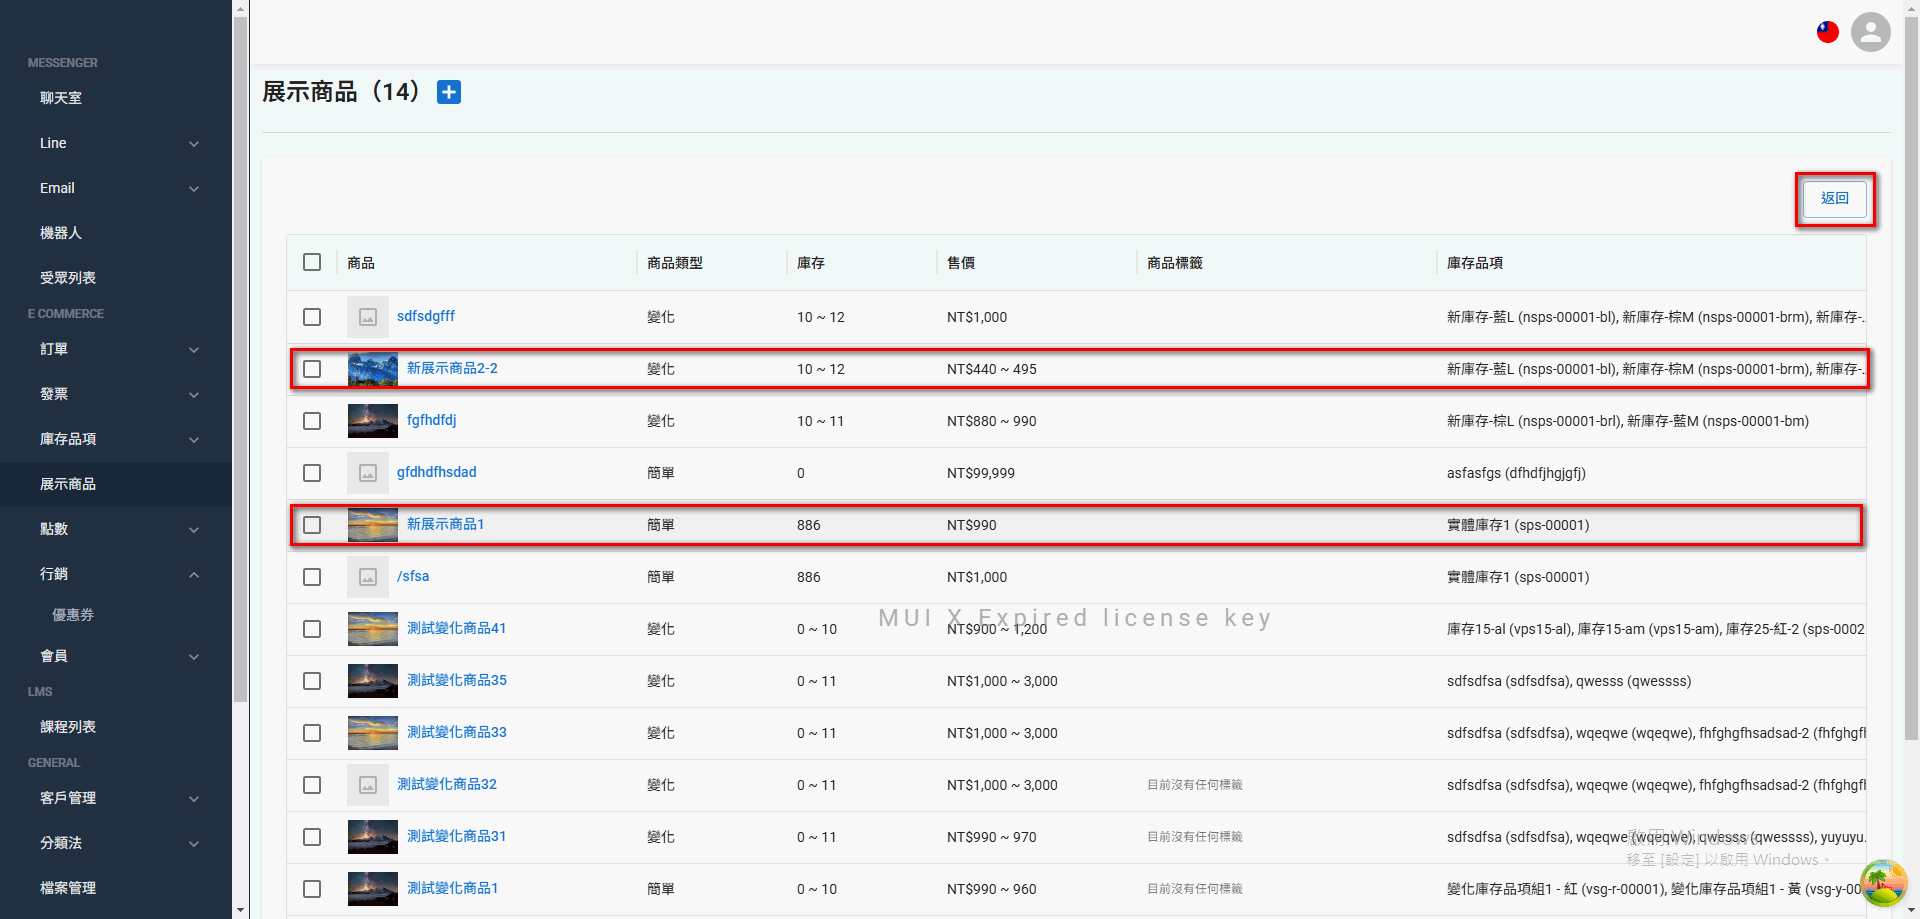
Task: Open thumbnail of 新展示商品2-2
Action: tap(373, 369)
